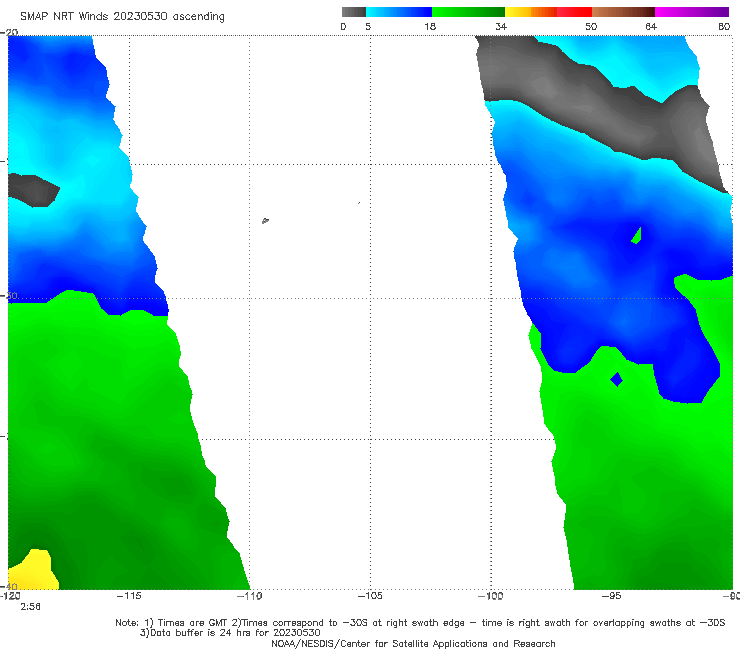
Task: Click the "-110" longitude axis label
Action: click(x=249, y=596)
